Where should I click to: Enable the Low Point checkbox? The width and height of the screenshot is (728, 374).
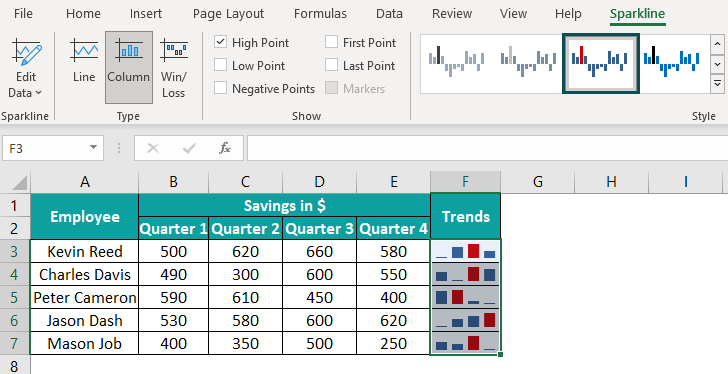[x=220, y=65]
